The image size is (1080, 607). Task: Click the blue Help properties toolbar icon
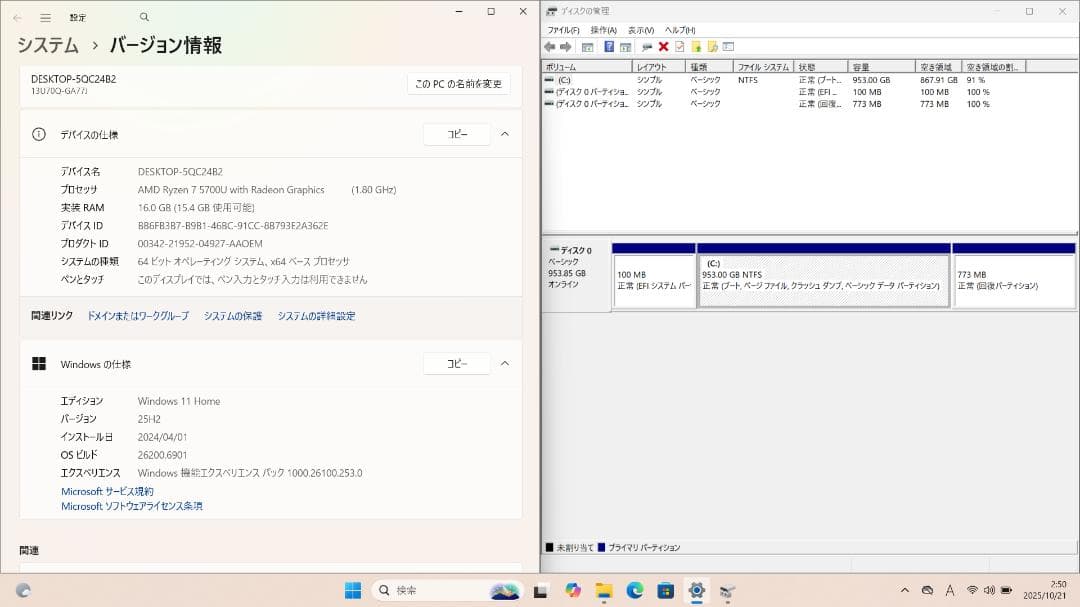point(609,46)
